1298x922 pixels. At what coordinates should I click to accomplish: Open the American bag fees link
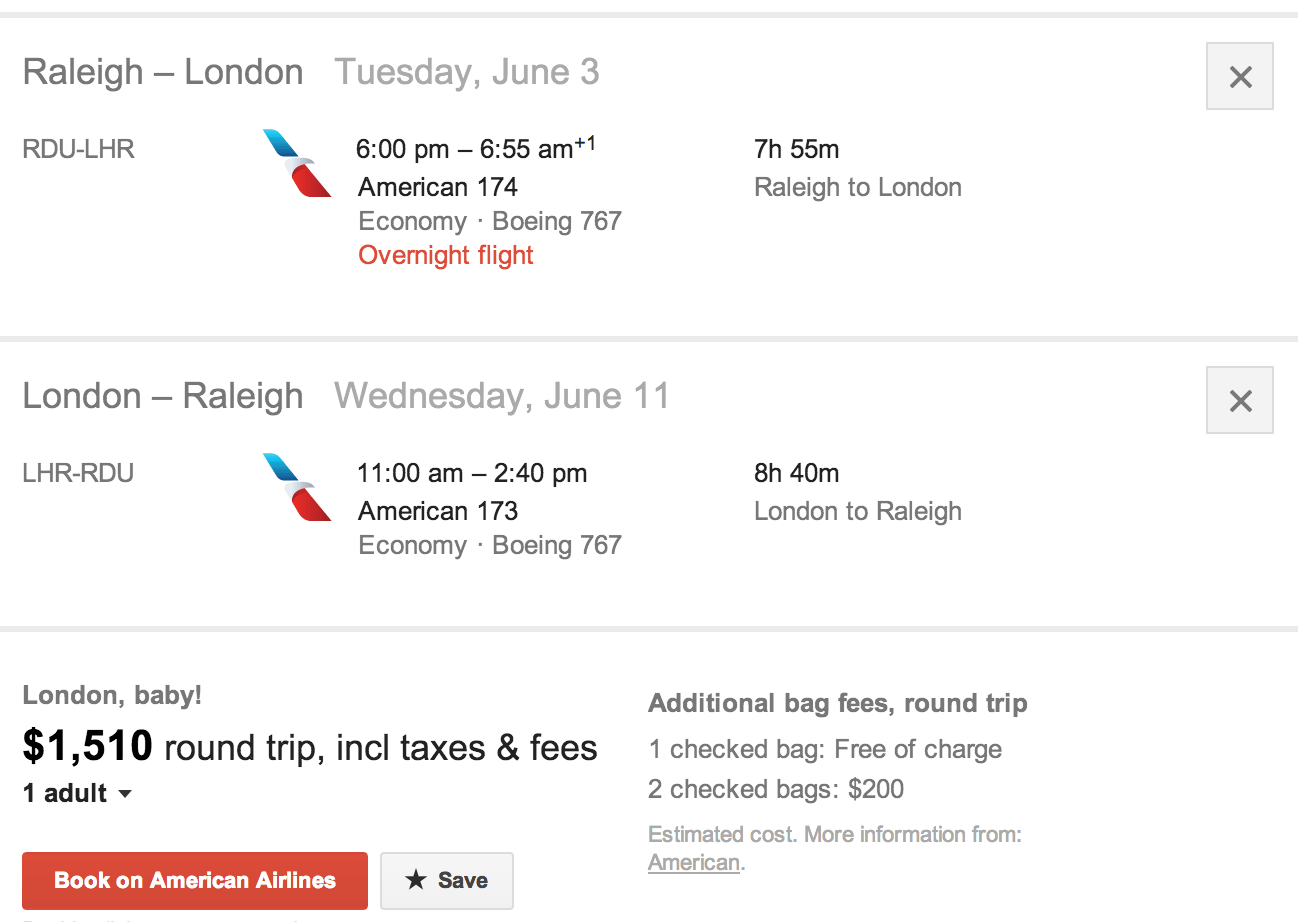click(694, 862)
